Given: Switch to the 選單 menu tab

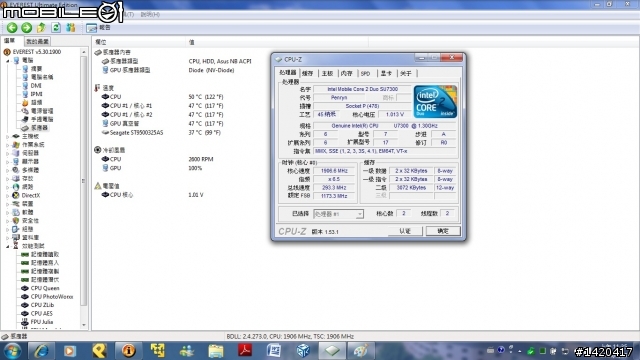Looking at the screenshot, I should click(10, 41).
